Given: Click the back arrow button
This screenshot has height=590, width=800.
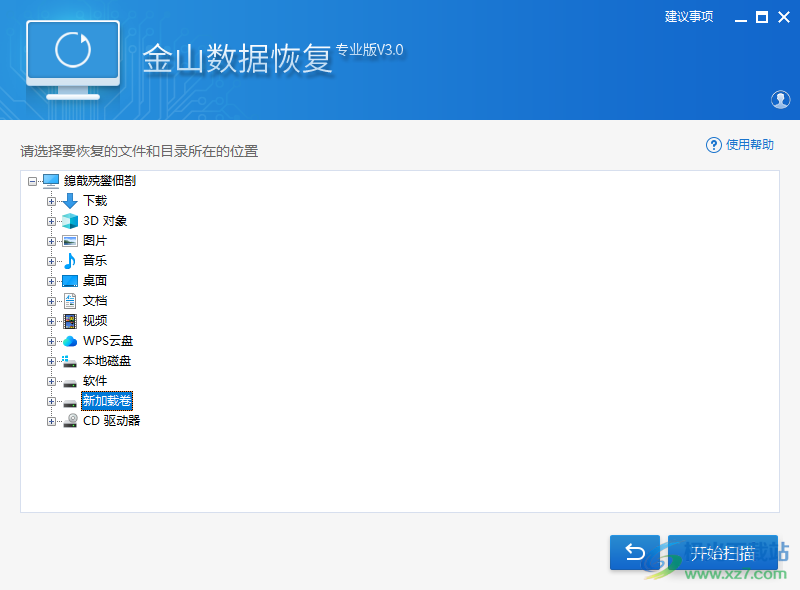Looking at the screenshot, I should click(x=635, y=552).
